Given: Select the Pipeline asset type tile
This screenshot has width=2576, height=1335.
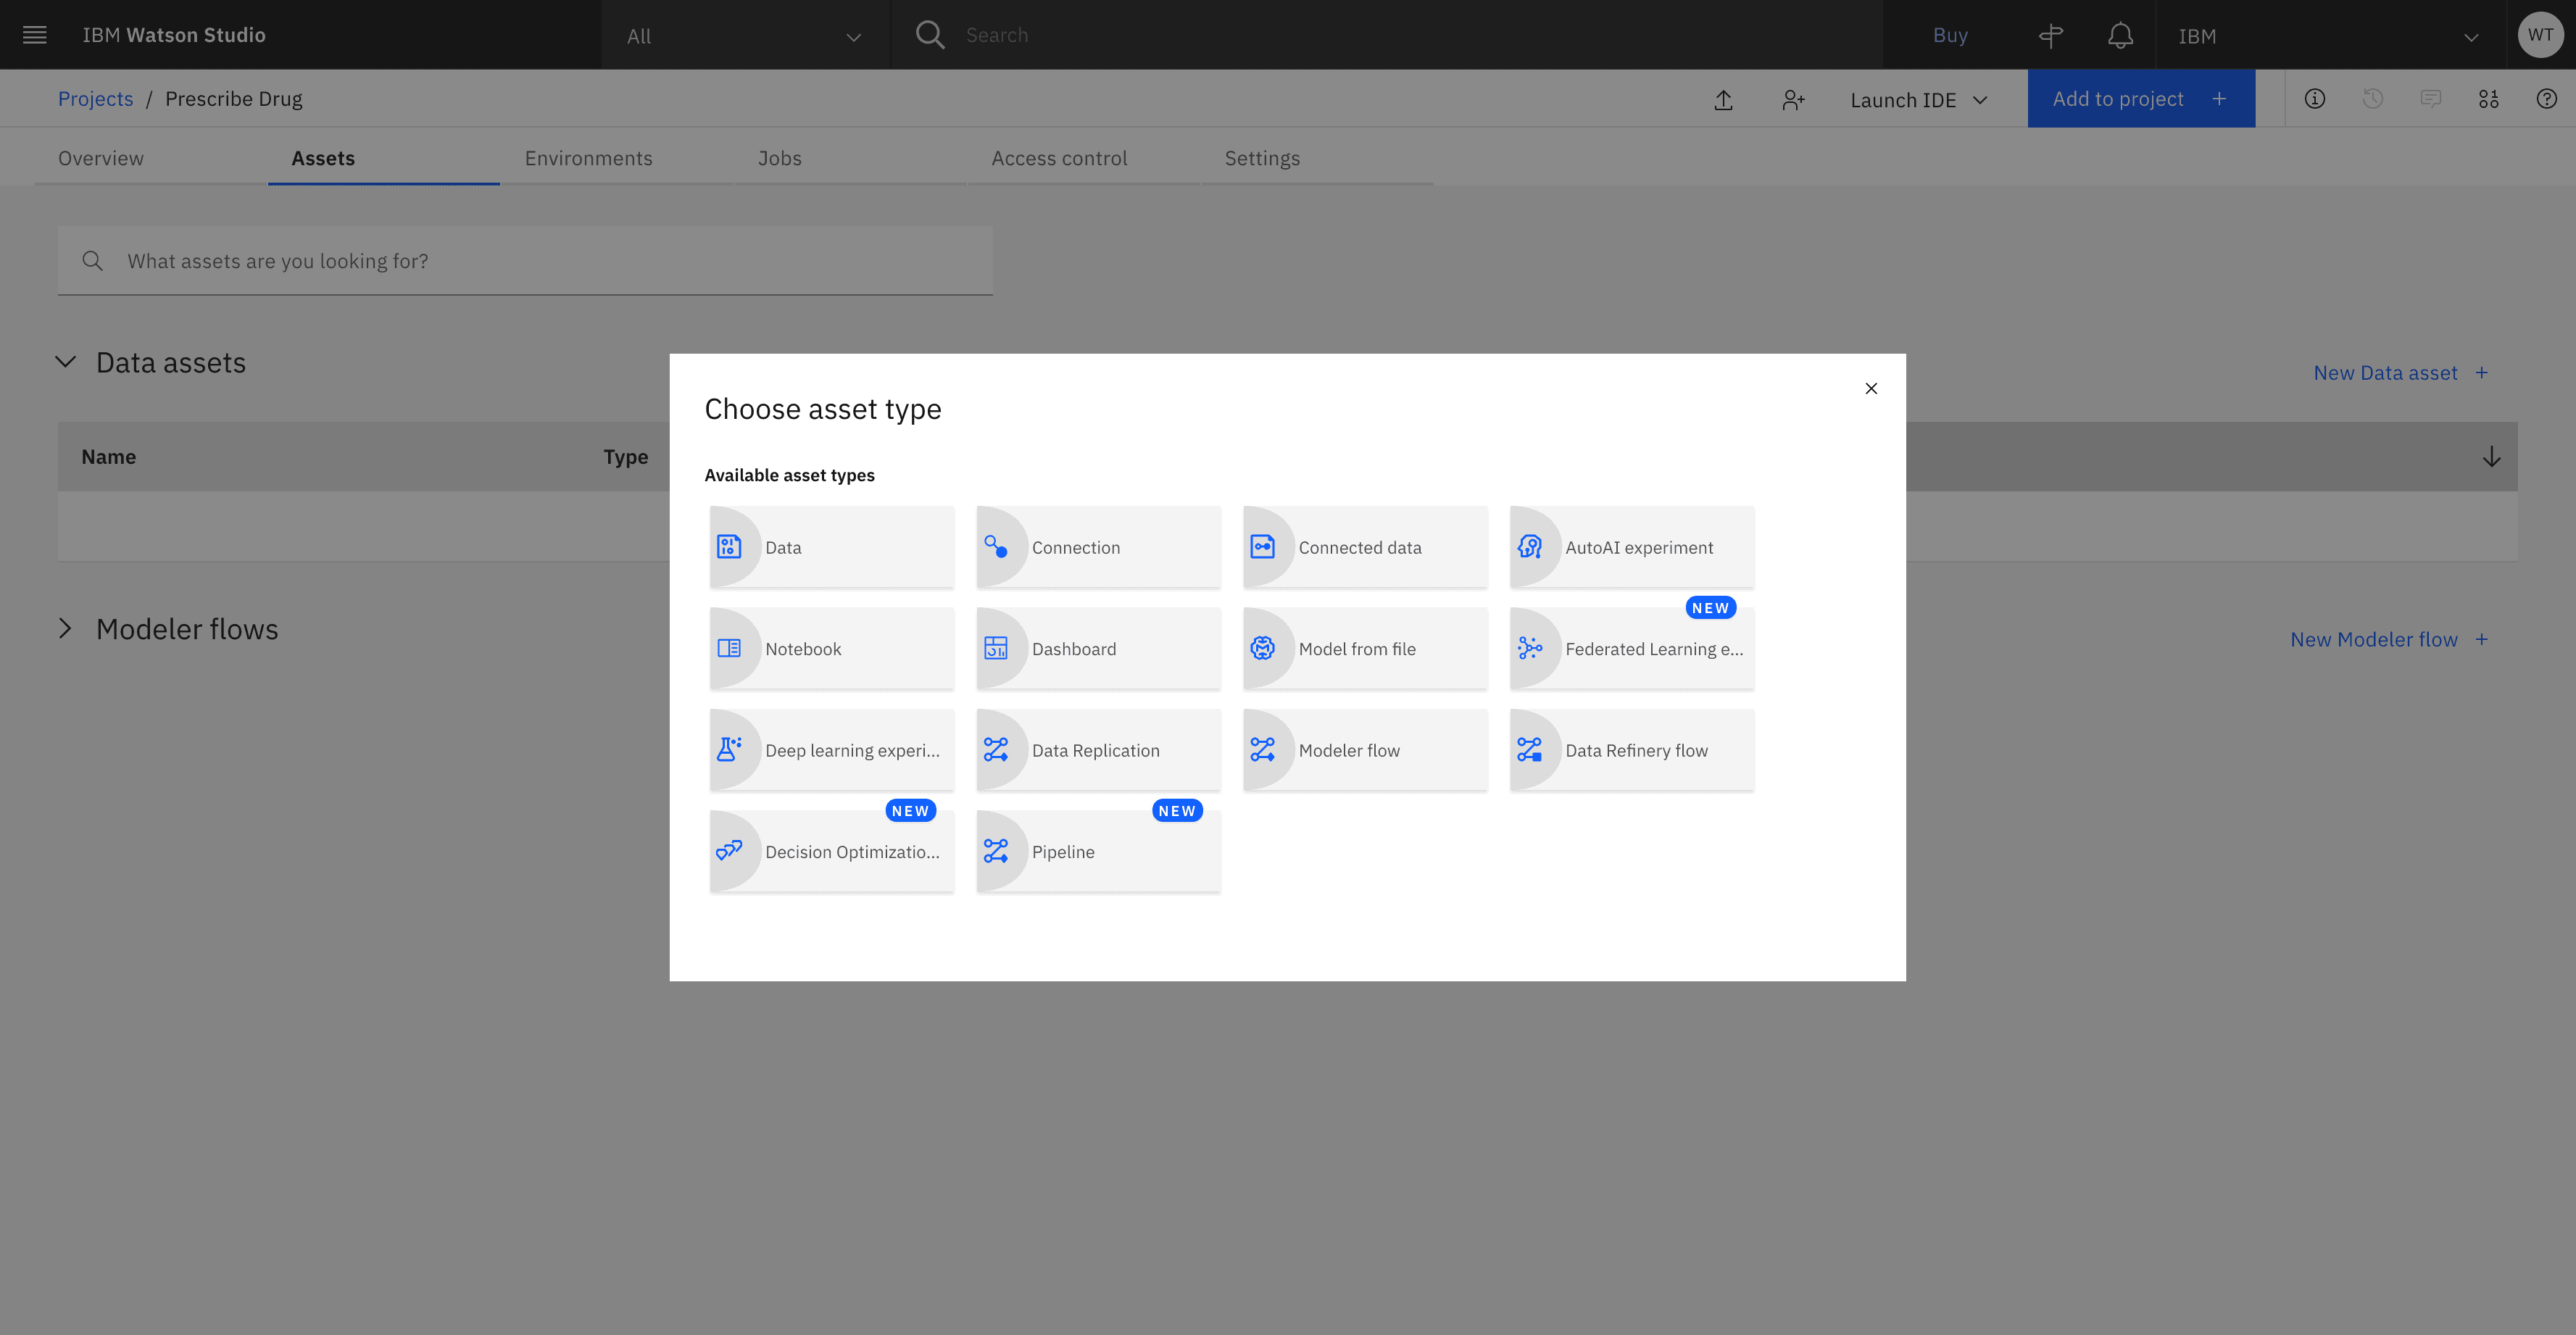Looking at the screenshot, I should tap(1098, 852).
